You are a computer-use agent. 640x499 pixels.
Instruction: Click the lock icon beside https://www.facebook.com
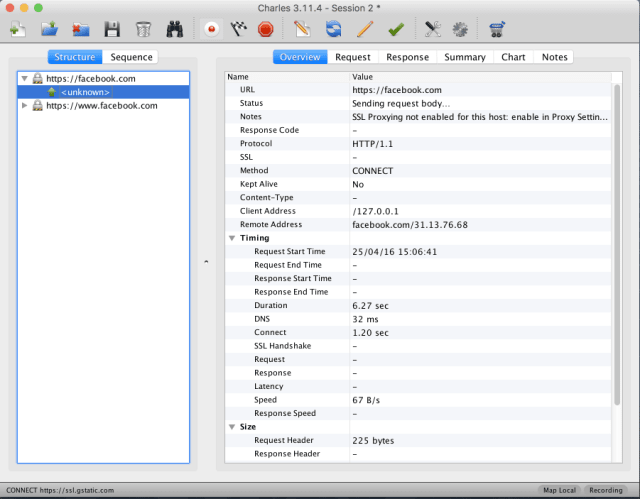pyautogui.click(x=38, y=105)
